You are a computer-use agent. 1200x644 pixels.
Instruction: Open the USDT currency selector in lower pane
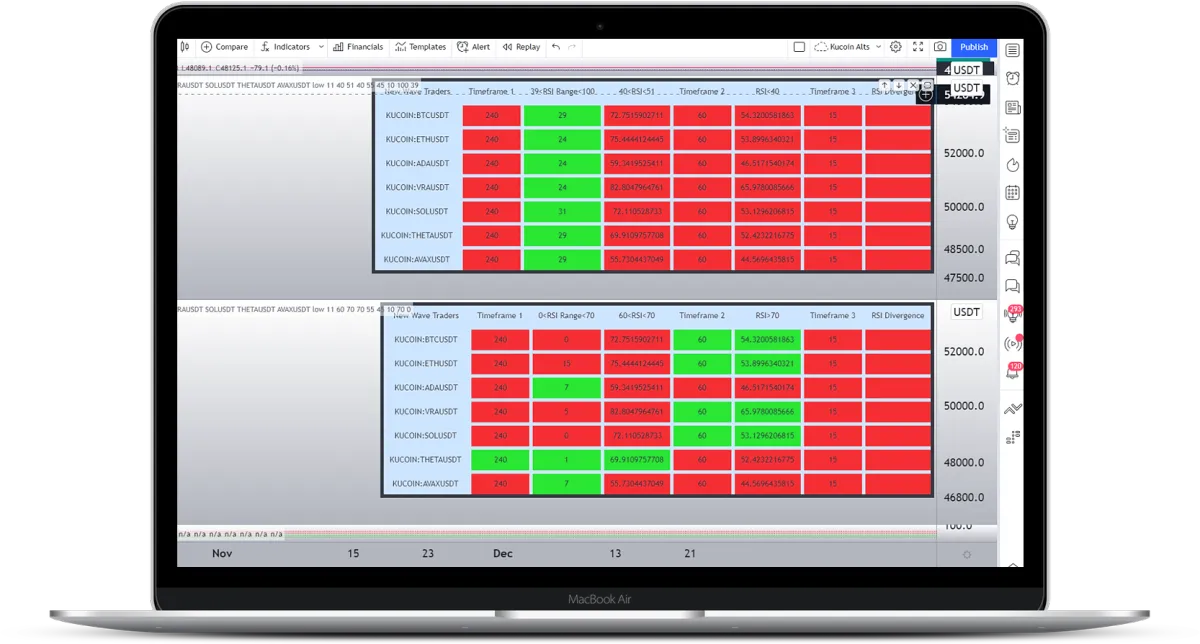coord(966,312)
